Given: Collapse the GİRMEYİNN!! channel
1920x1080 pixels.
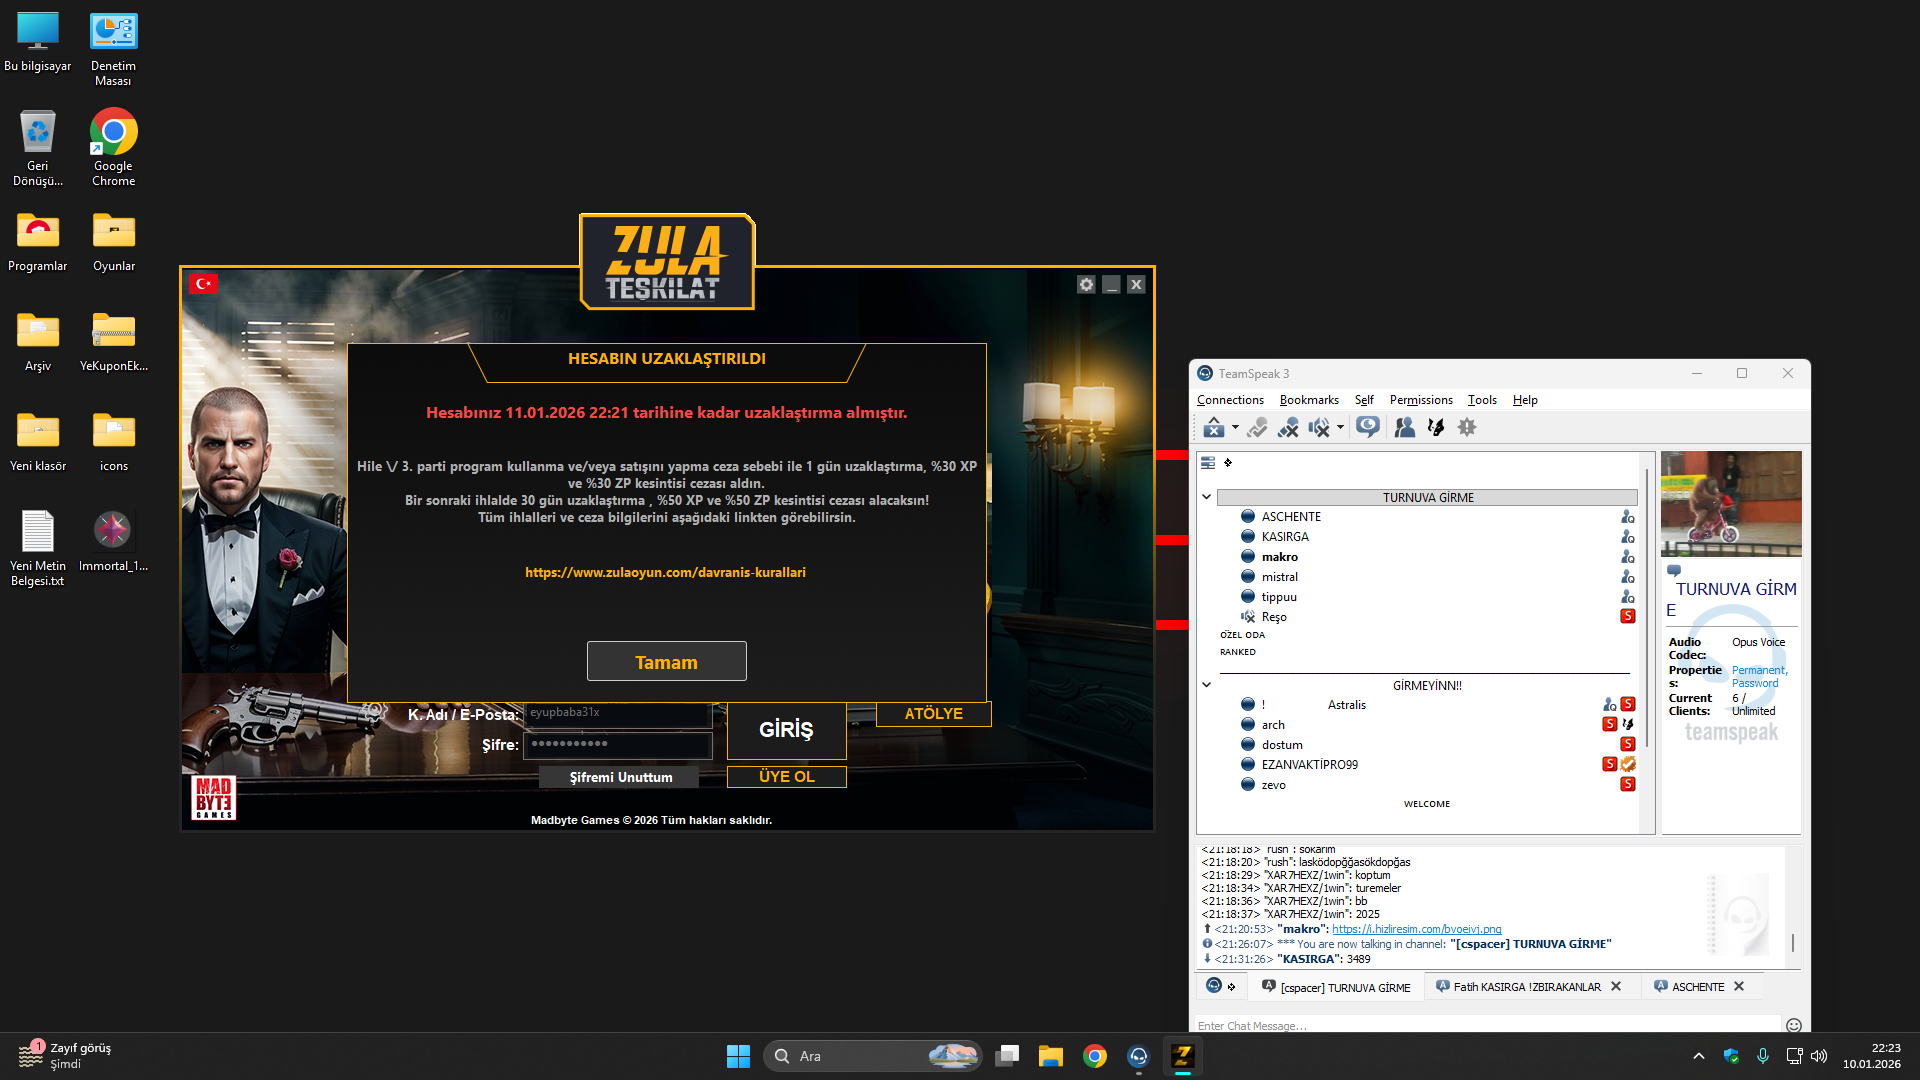Looking at the screenshot, I should point(1207,685).
